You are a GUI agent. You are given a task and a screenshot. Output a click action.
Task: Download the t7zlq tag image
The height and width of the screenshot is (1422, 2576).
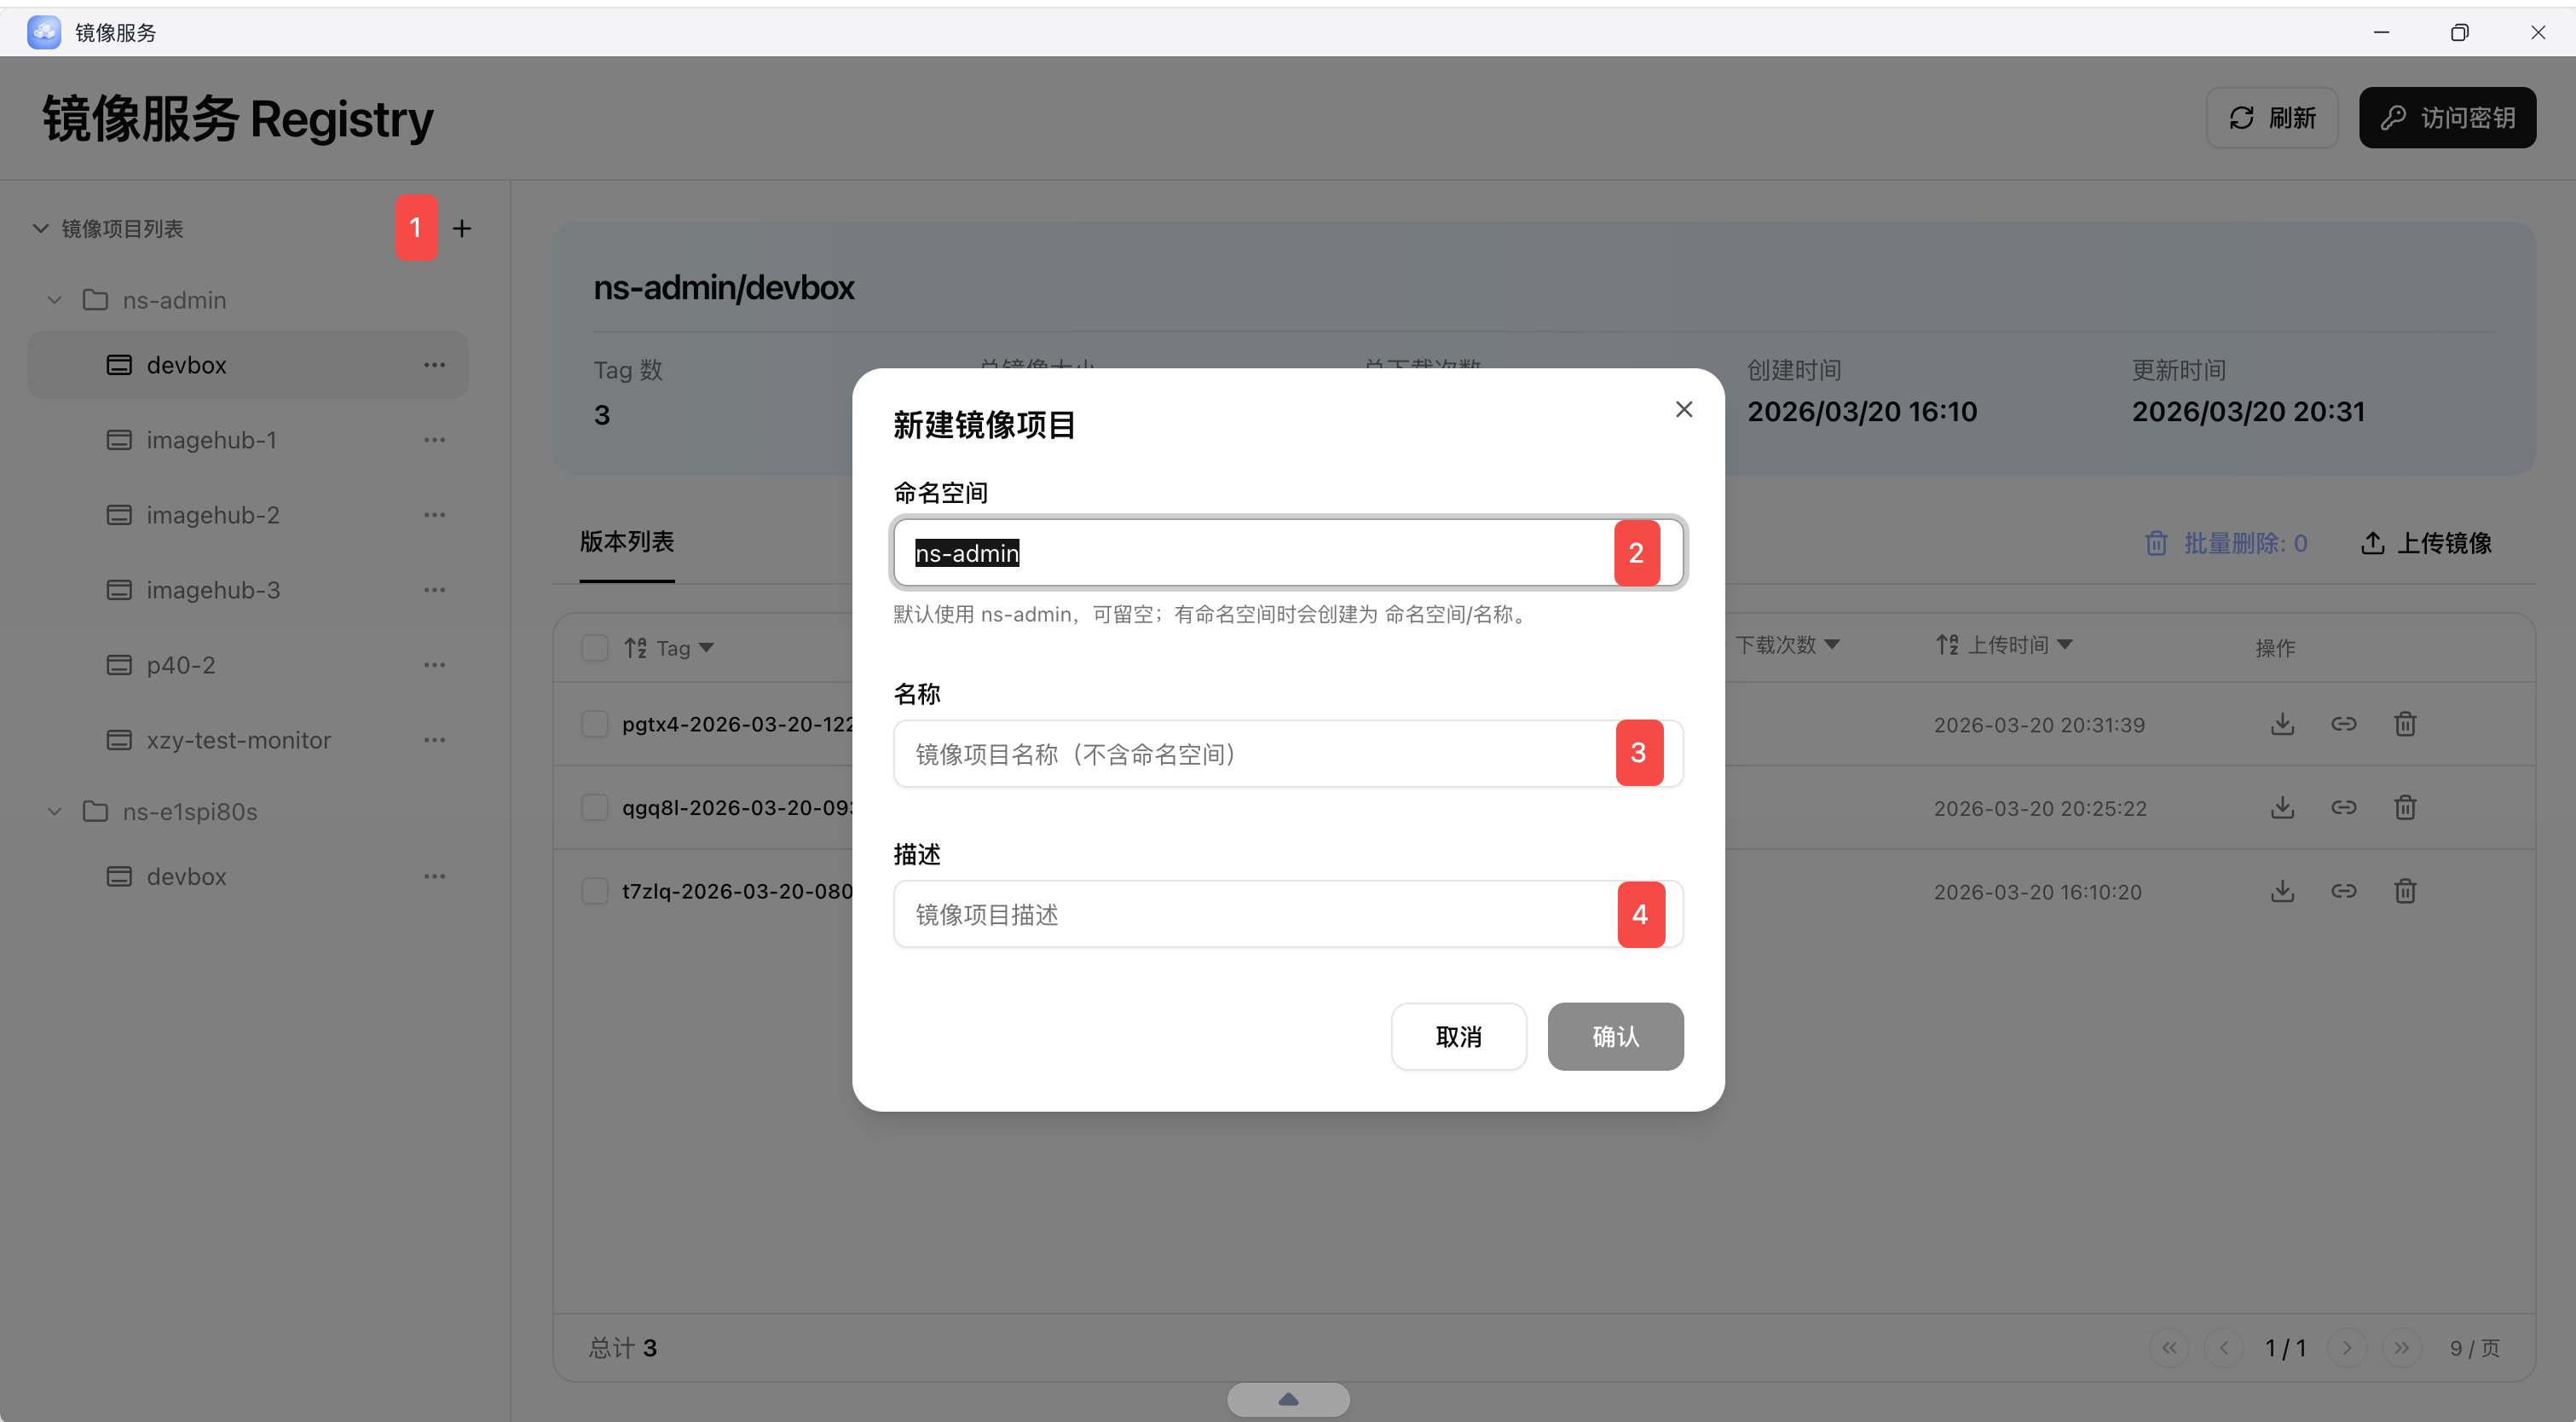click(x=2282, y=891)
